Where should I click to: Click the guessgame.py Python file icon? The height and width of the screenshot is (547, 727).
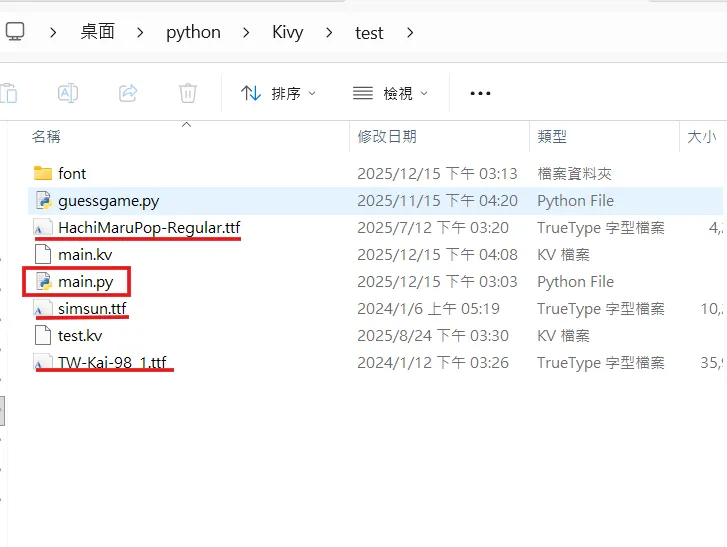coord(43,200)
